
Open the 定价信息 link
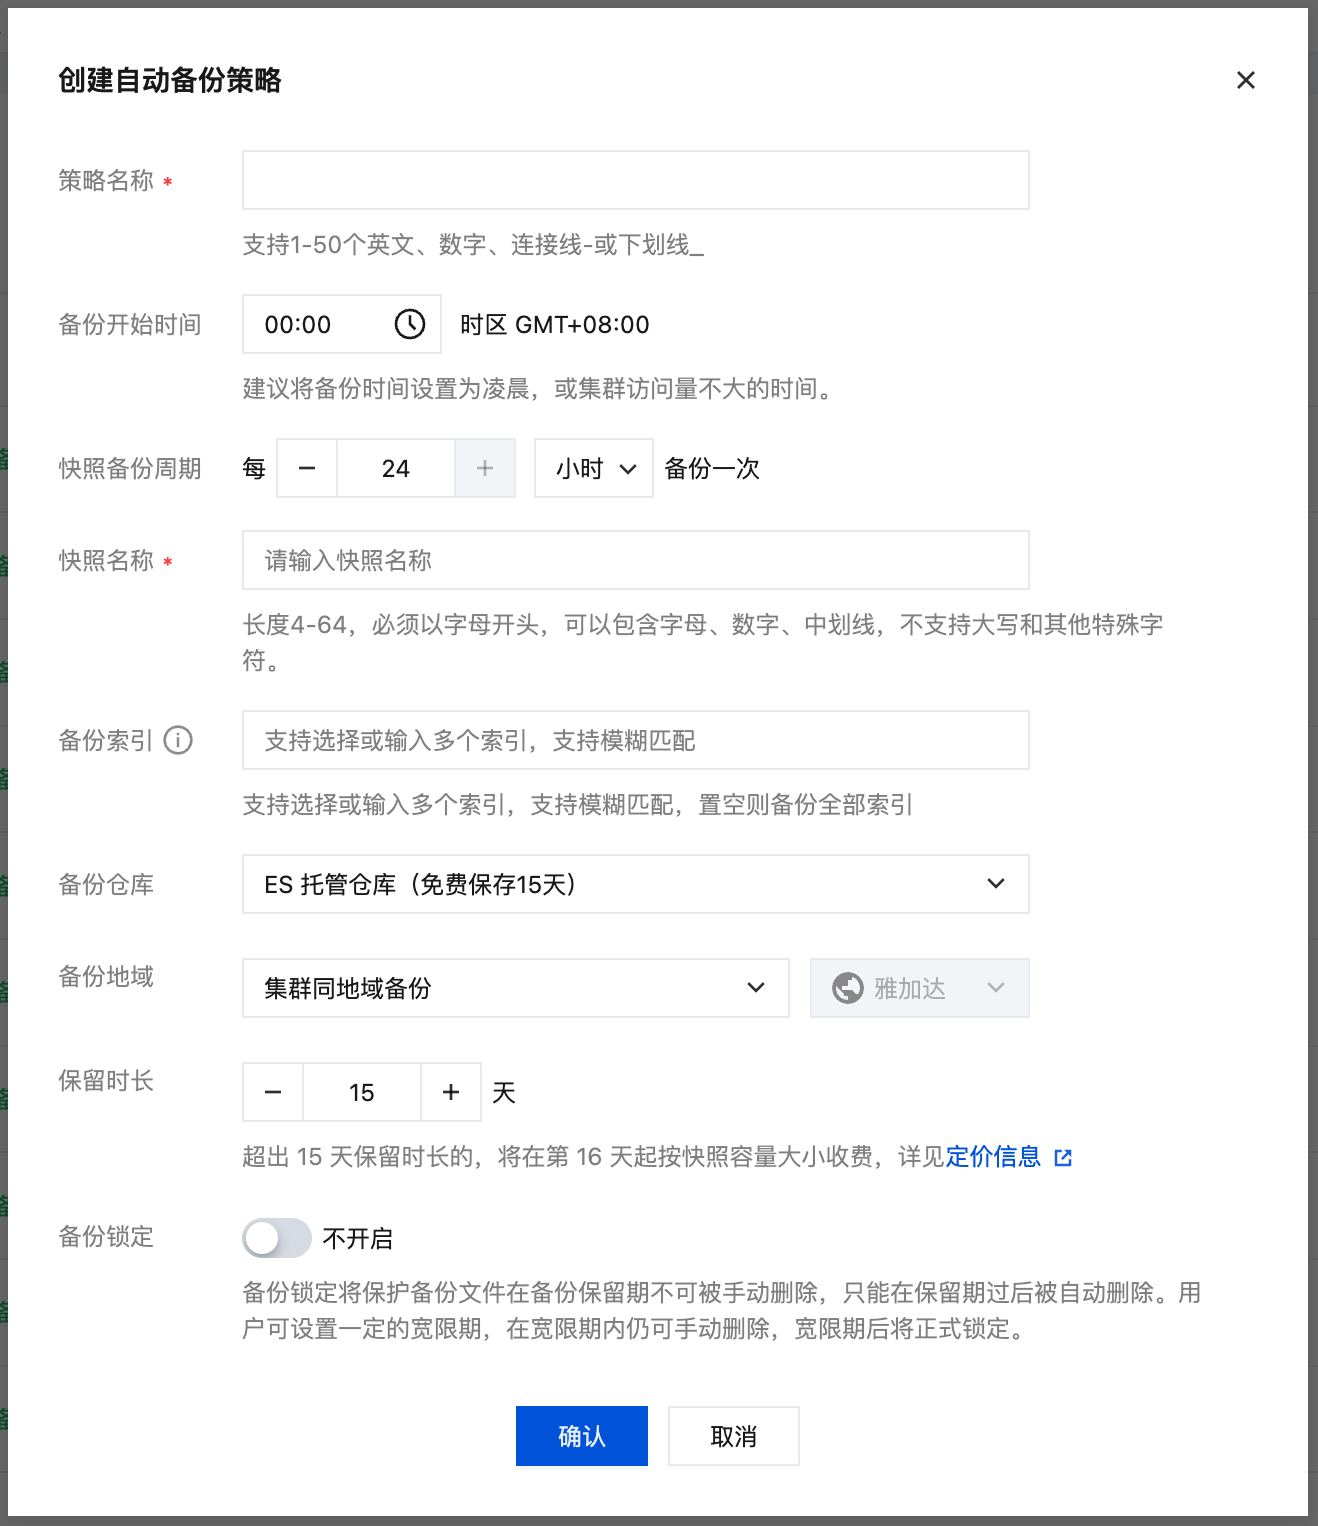click(993, 1157)
